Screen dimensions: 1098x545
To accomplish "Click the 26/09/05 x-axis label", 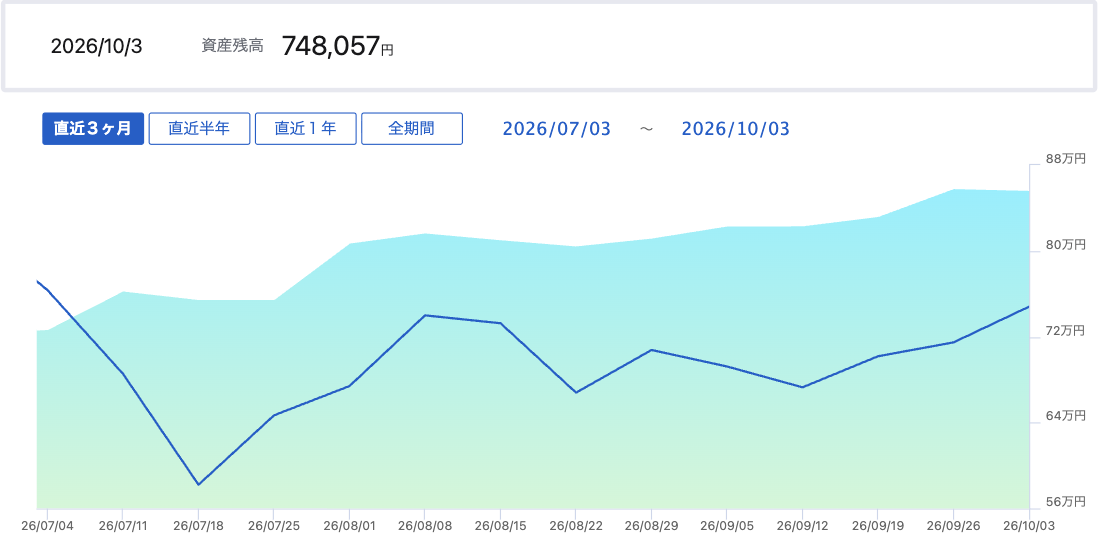I will (x=726, y=525).
